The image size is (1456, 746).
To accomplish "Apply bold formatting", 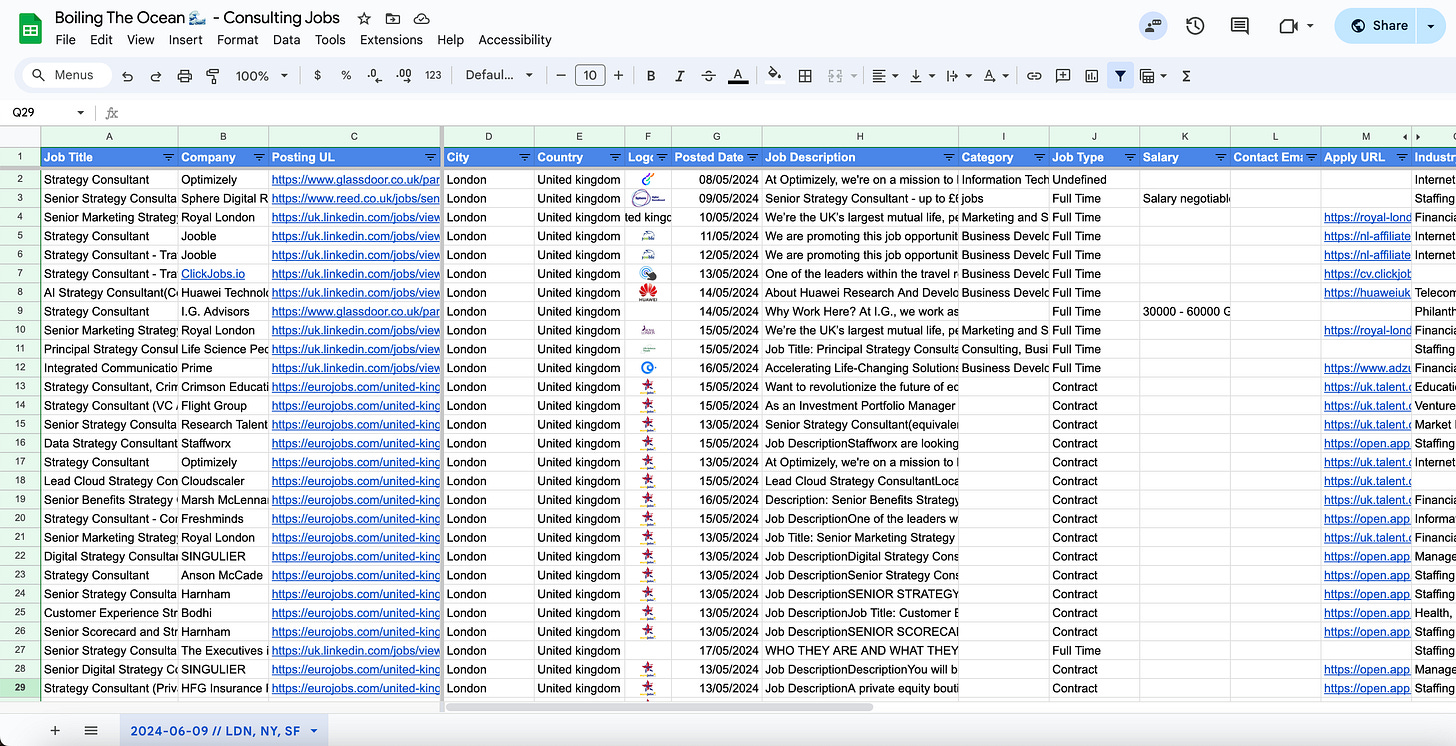I will click(651, 76).
